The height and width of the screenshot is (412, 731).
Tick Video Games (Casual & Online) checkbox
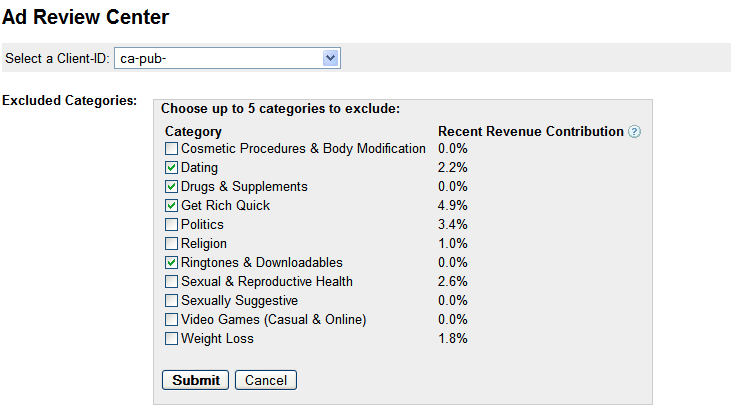coord(172,320)
